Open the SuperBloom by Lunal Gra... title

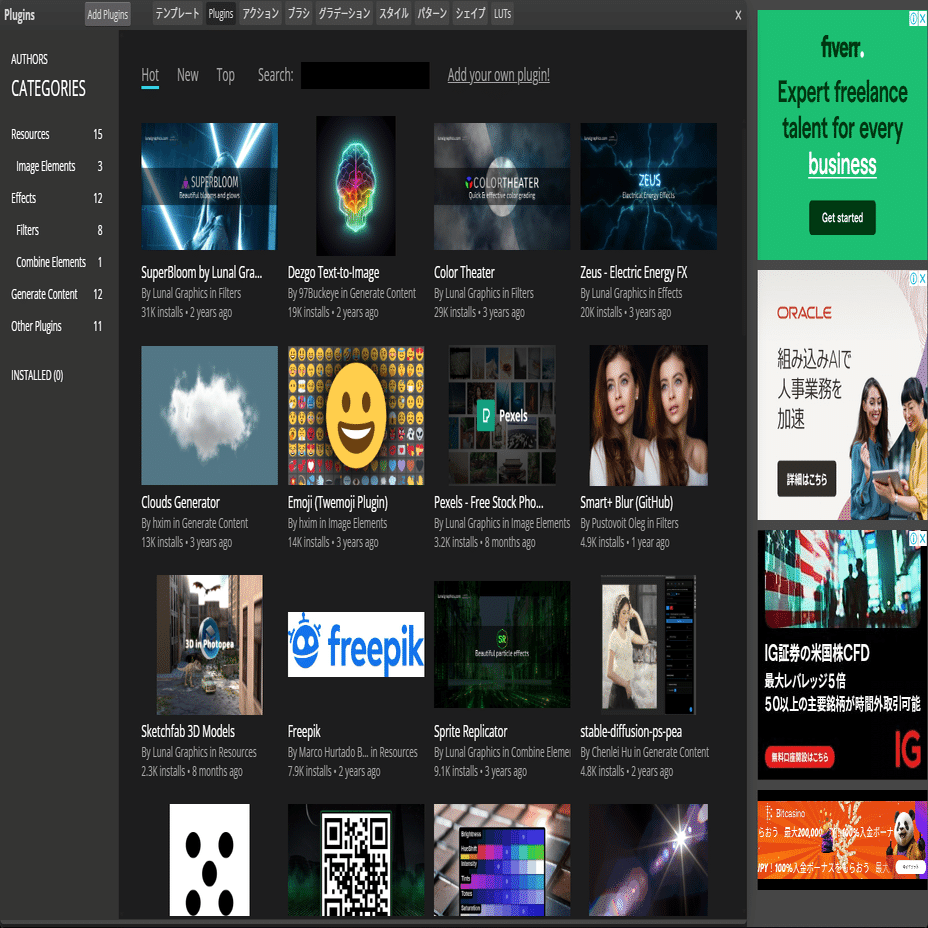click(201, 272)
